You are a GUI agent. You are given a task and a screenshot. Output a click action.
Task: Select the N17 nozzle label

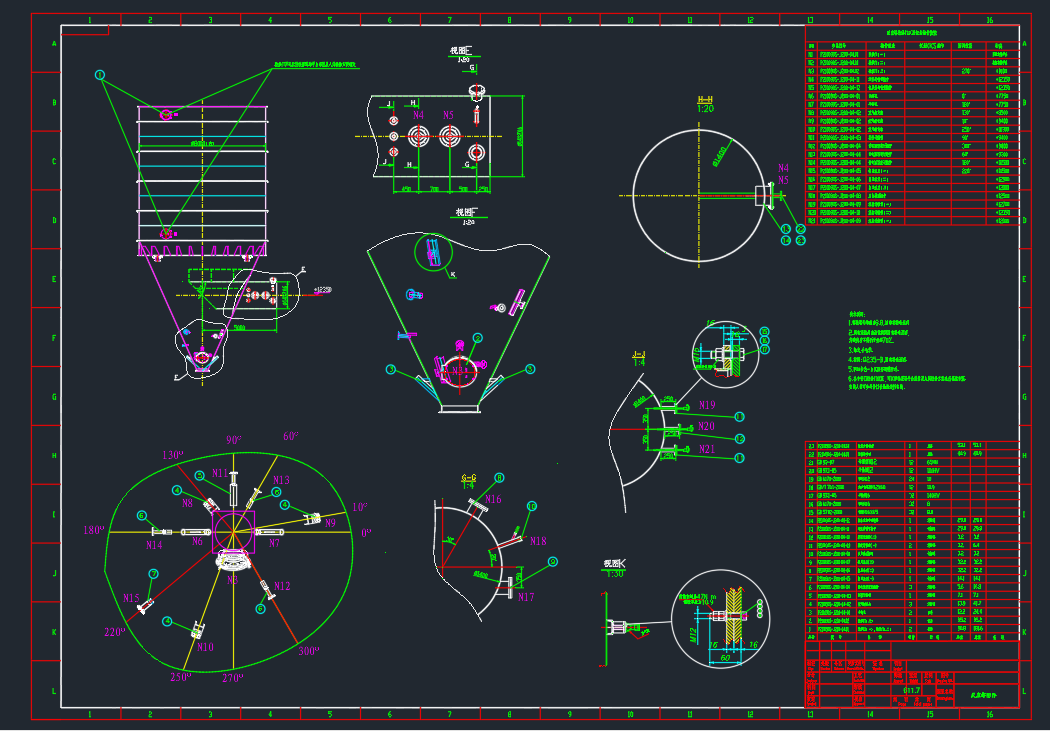coord(526,597)
